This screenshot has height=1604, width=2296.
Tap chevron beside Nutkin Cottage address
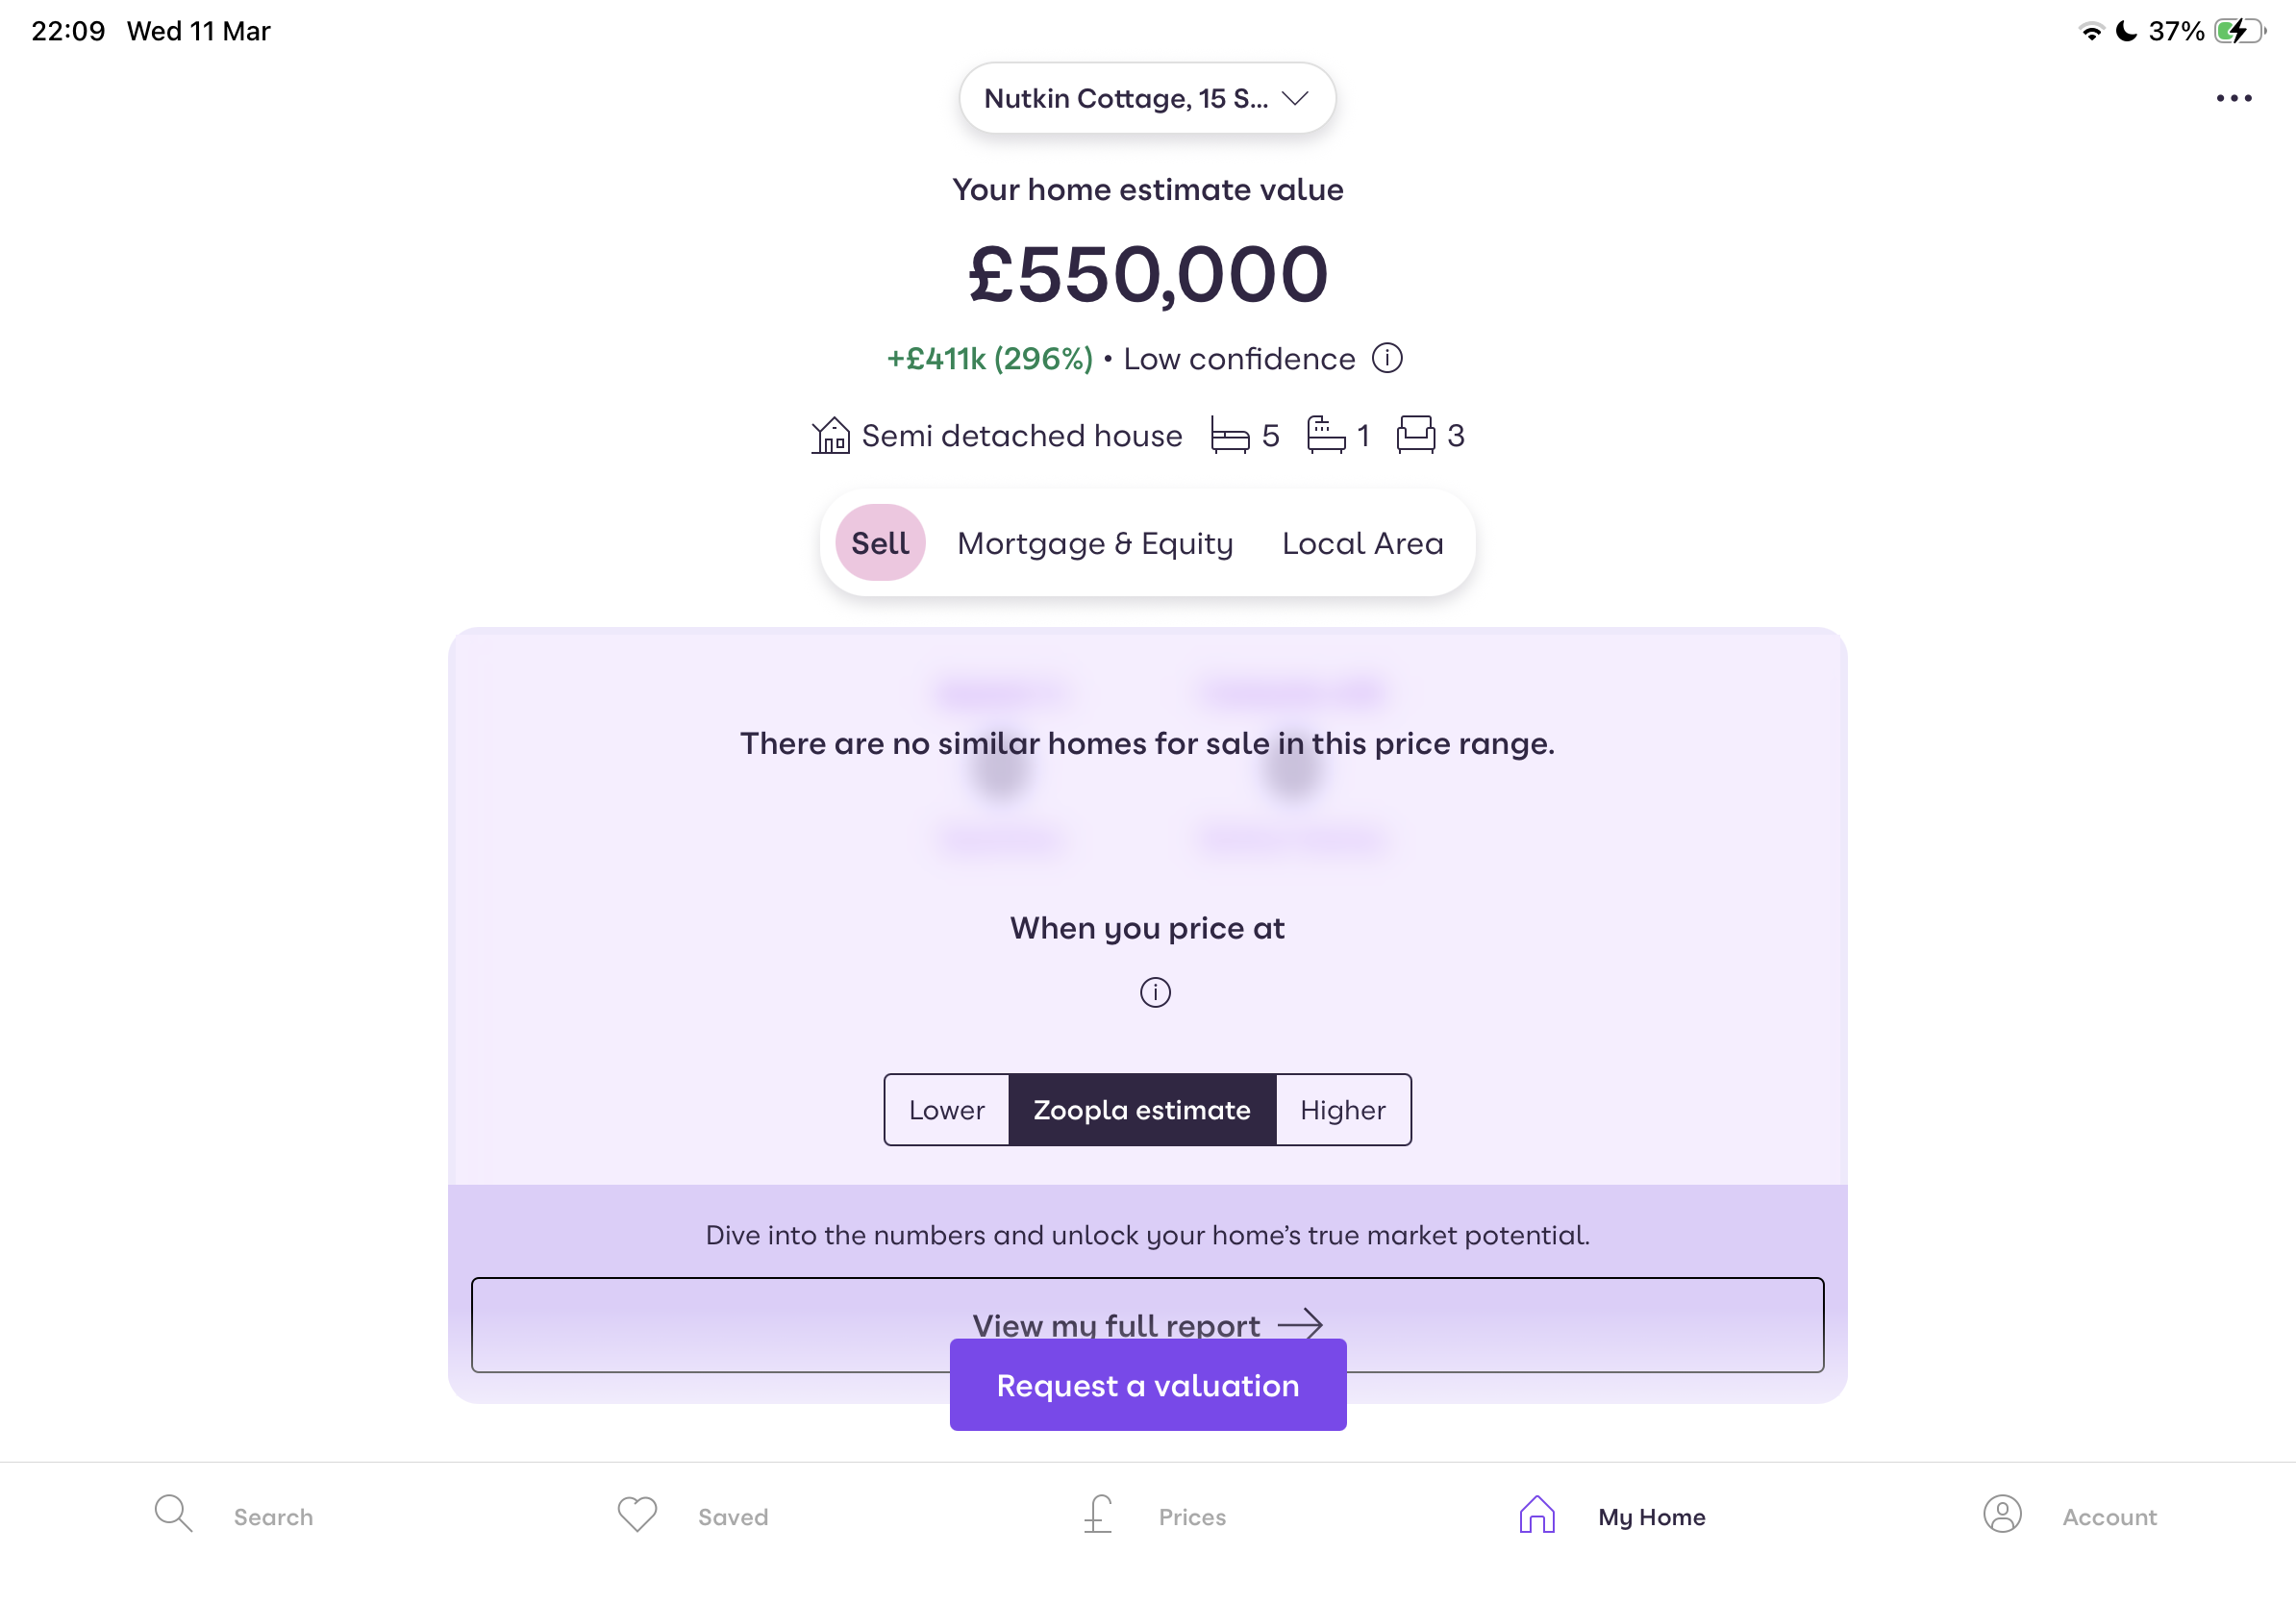coord(1295,98)
